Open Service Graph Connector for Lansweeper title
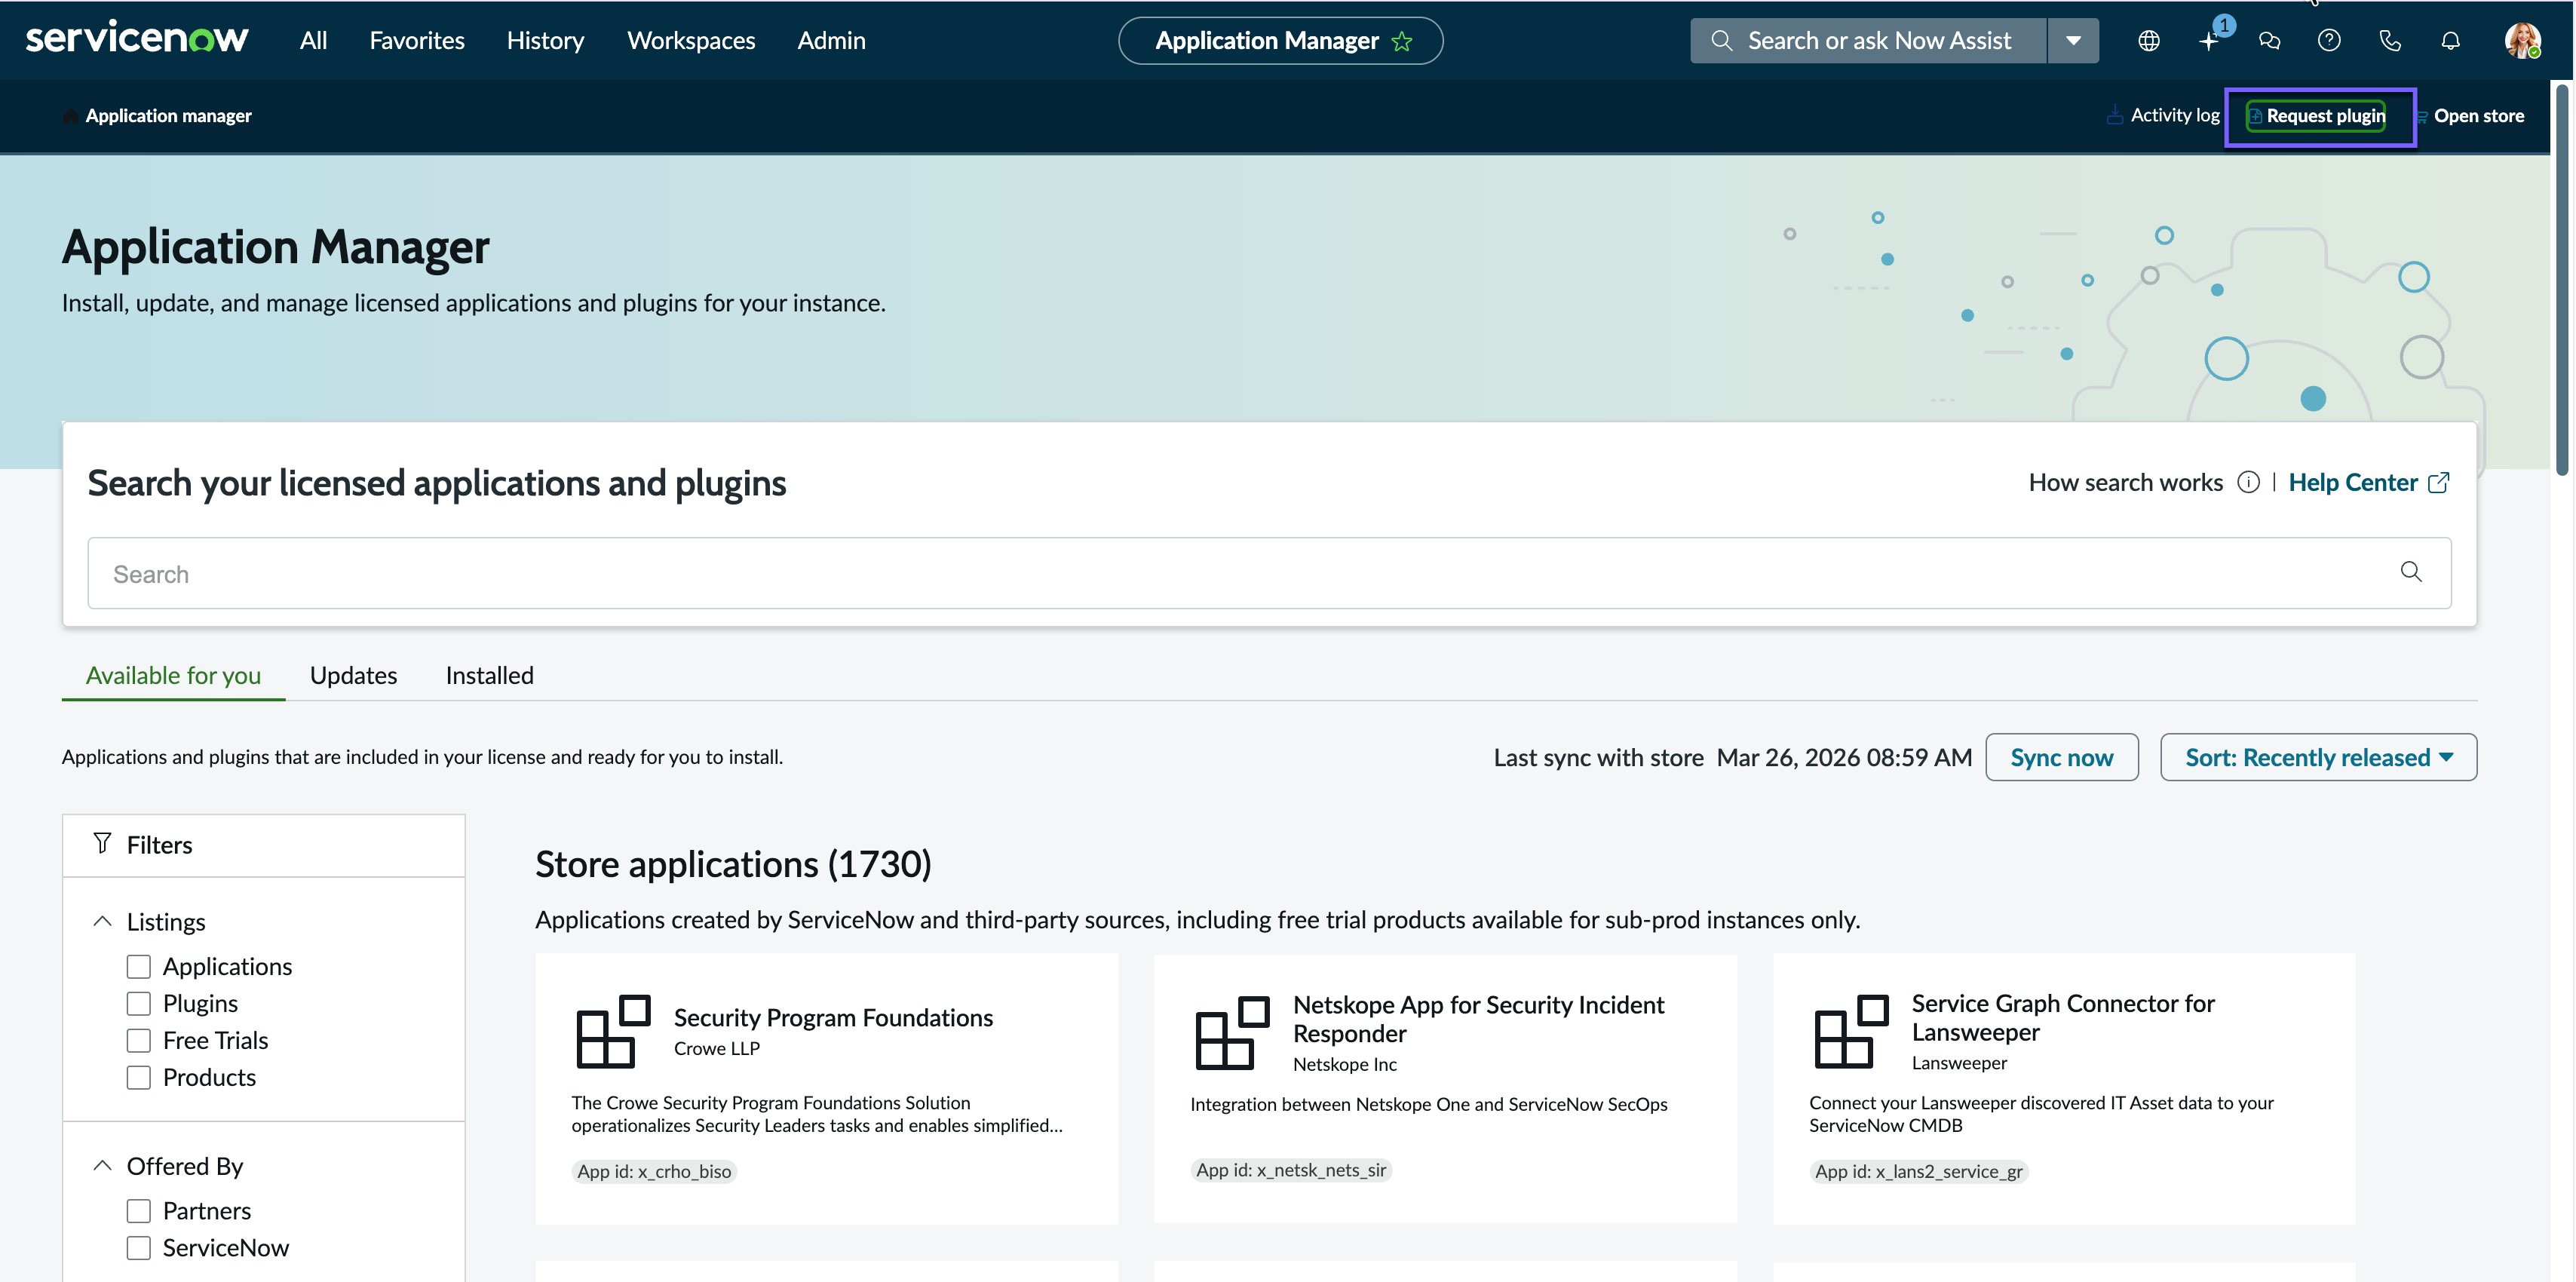2576x1282 pixels. click(2063, 1017)
